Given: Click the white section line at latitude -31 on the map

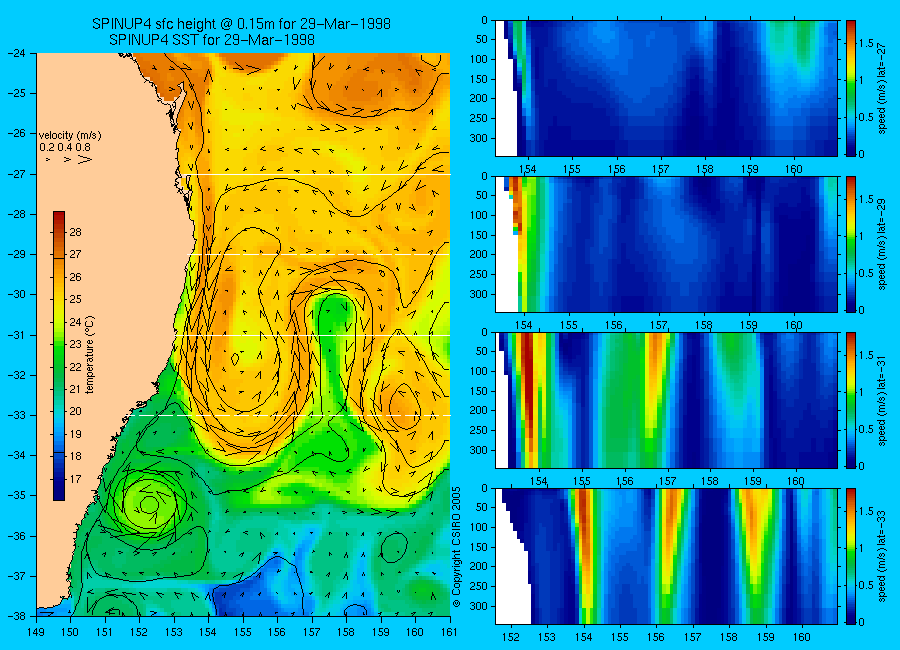Looking at the screenshot, I should pos(312,335).
